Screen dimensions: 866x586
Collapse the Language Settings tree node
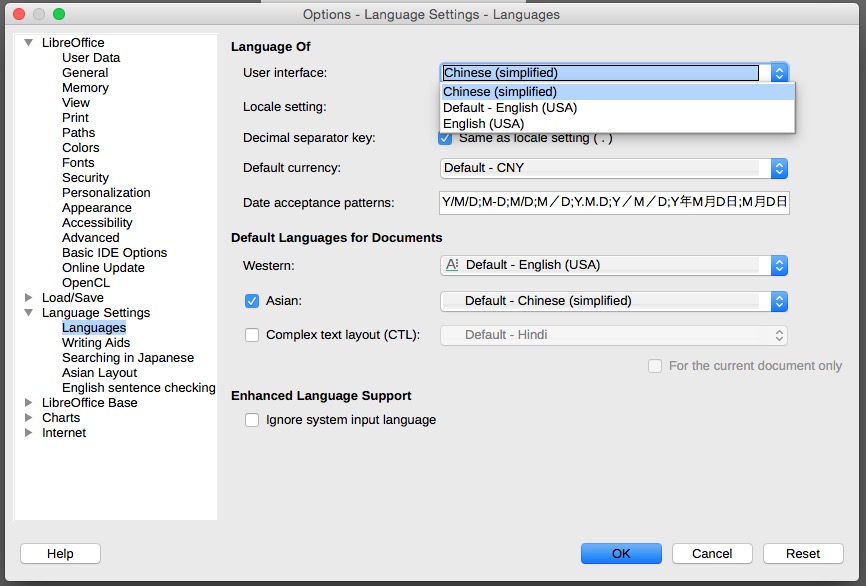[29, 313]
